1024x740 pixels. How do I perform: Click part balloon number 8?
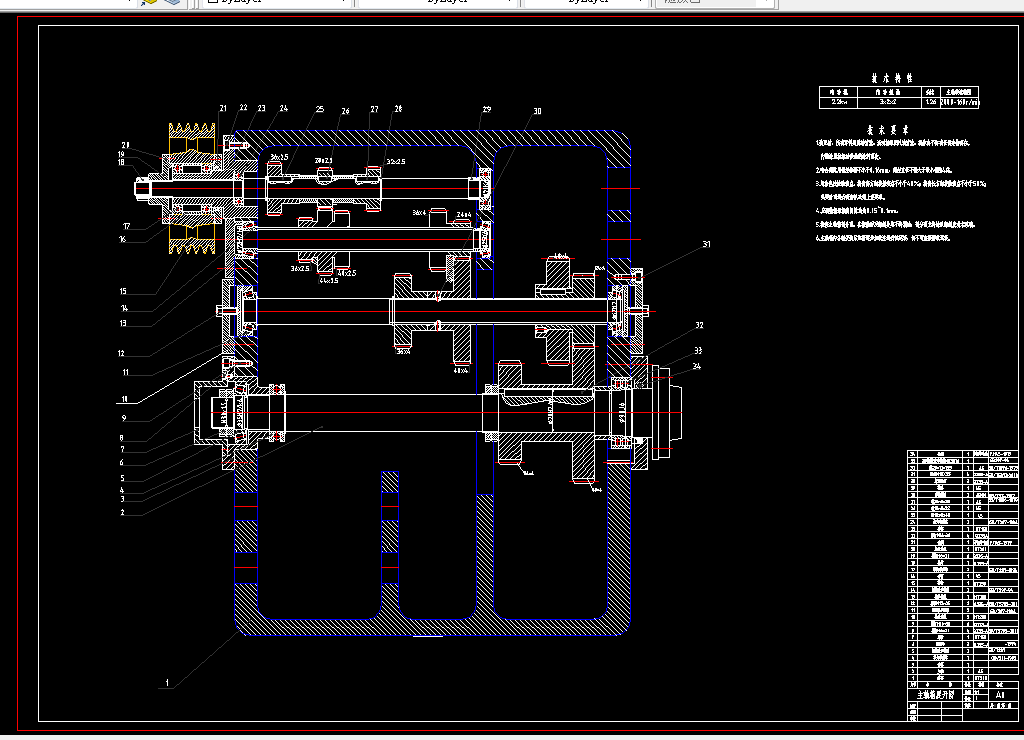tap(121, 438)
